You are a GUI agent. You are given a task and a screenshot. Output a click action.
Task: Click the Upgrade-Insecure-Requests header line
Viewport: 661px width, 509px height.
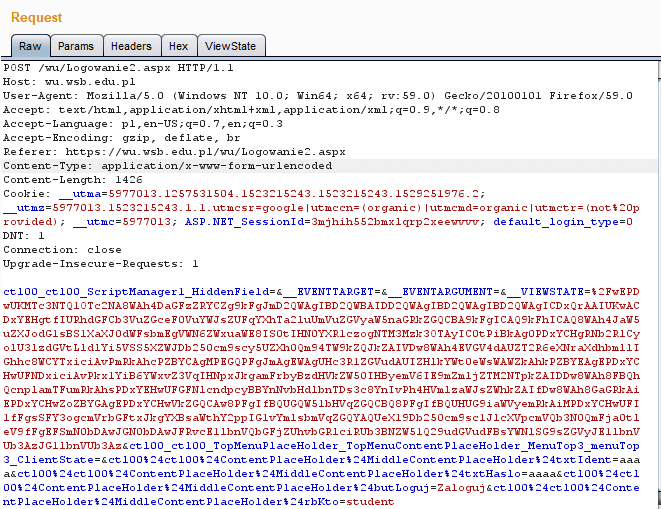click(x=100, y=264)
